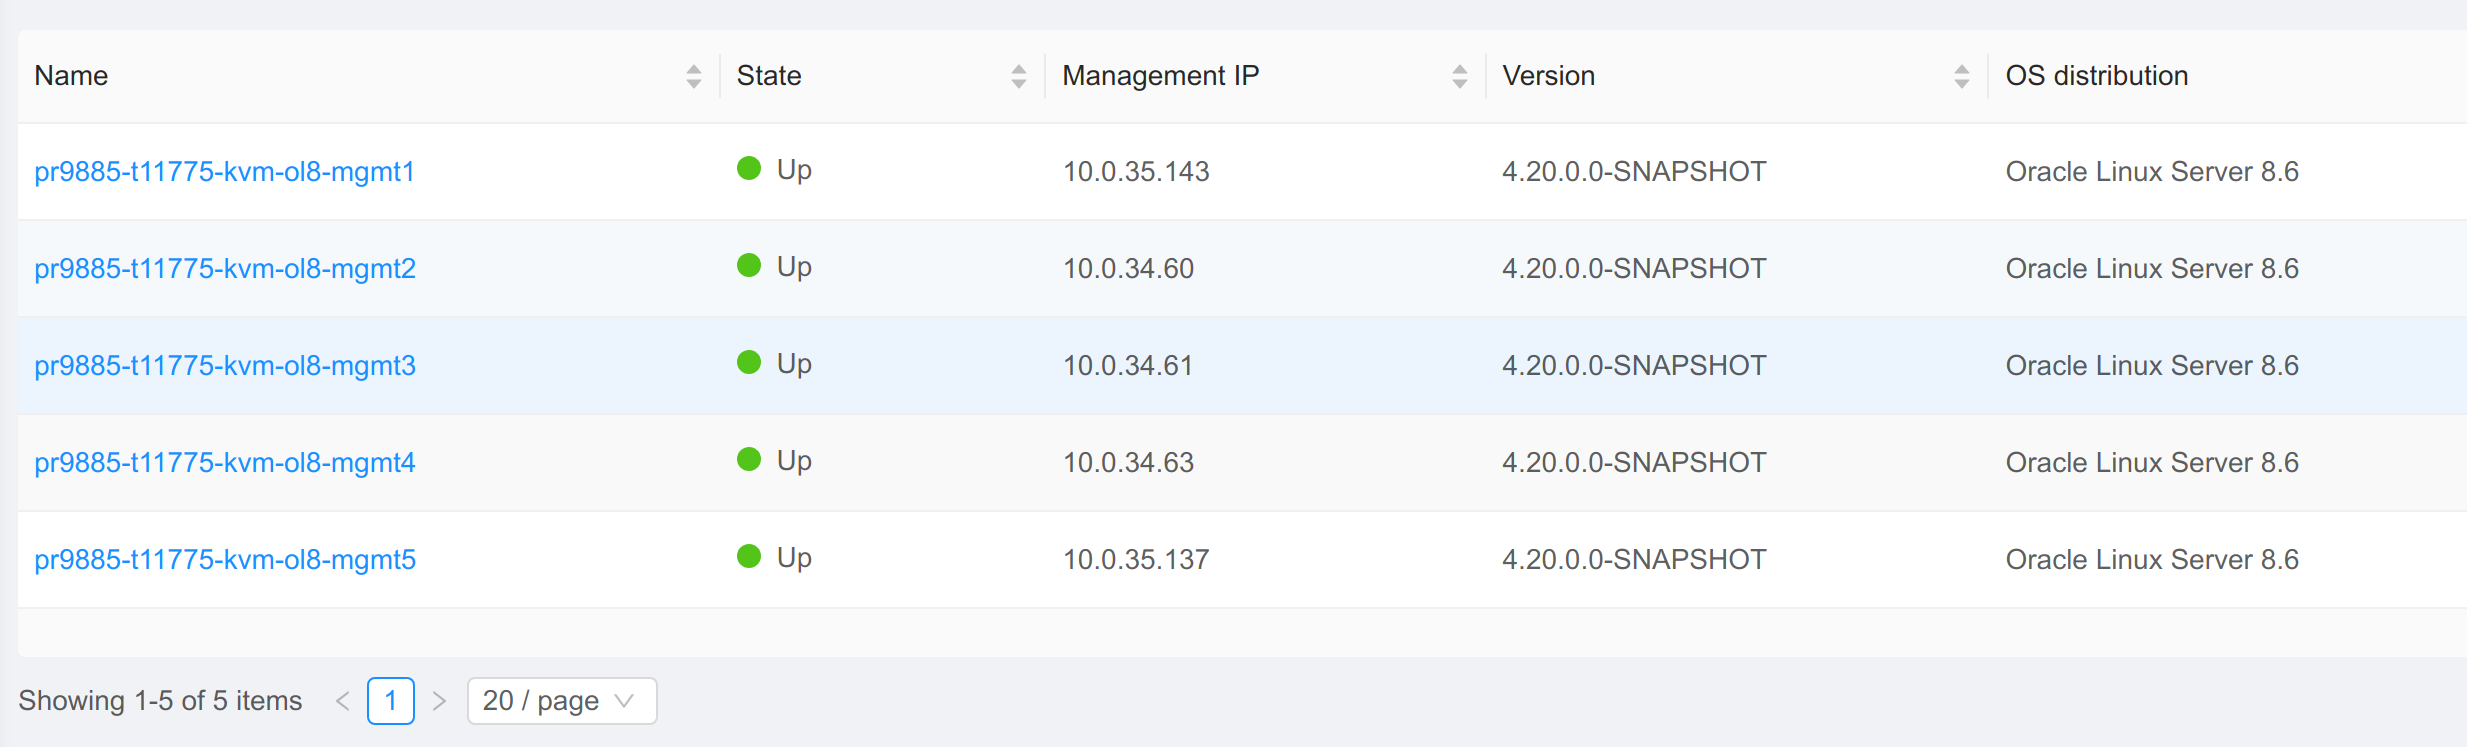Open pr9885-t11775-kvm-ol8-mgmt3 server link
2467x747 pixels.
pyautogui.click(x=224, y=366)
